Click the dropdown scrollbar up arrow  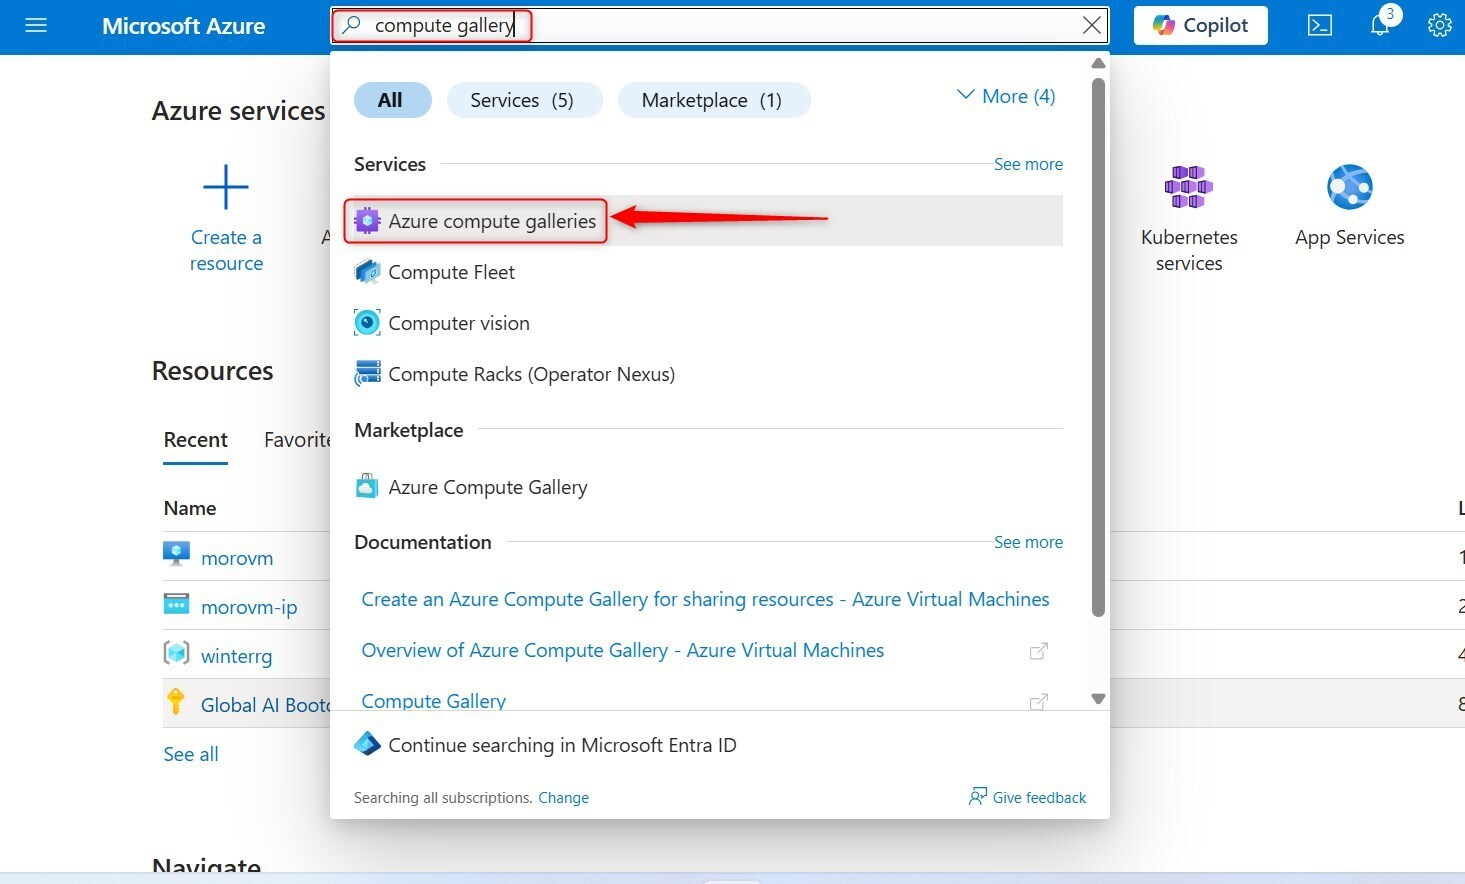click(x=1098, y=63)
